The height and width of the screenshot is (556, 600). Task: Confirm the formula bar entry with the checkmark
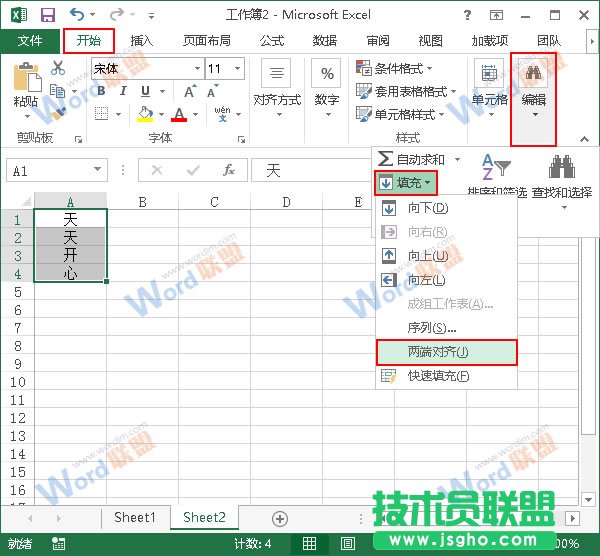point(193,170)
